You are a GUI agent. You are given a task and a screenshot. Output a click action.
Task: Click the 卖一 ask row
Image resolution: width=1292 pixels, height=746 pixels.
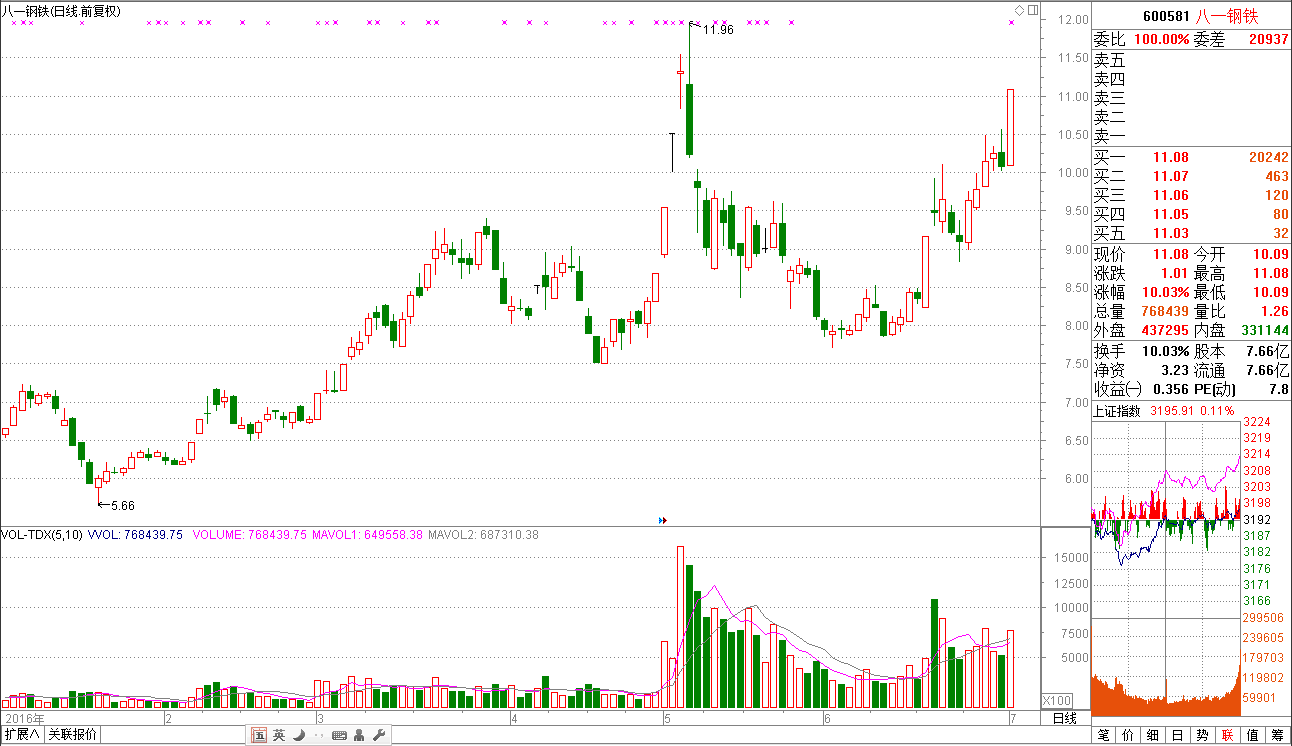[x=1191, y=136]
